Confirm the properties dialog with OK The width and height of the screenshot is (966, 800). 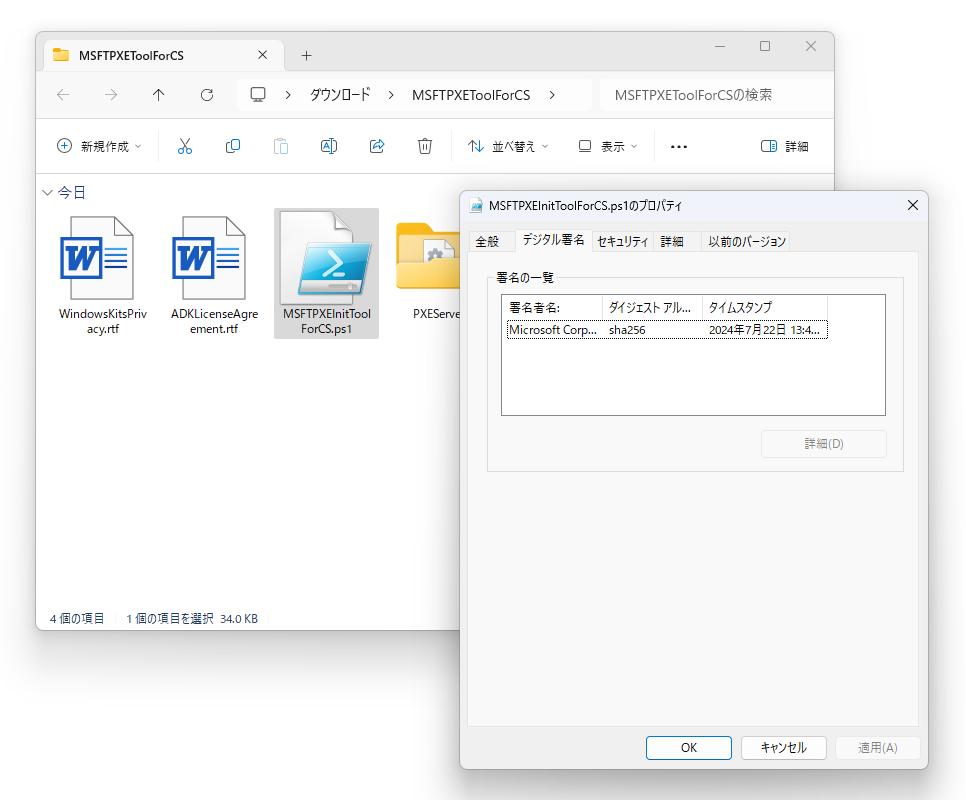tap(688, 747)
